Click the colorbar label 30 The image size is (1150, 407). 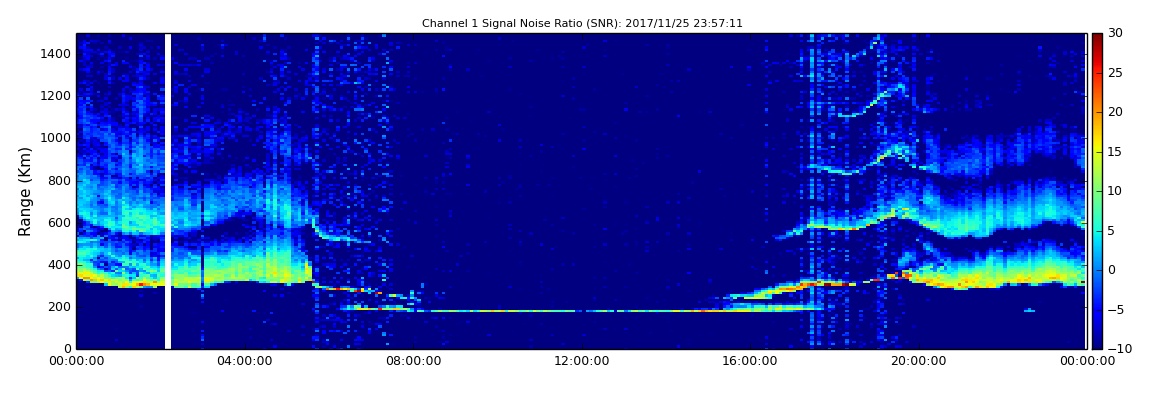pyautogui.click(x=1116, y=33)
